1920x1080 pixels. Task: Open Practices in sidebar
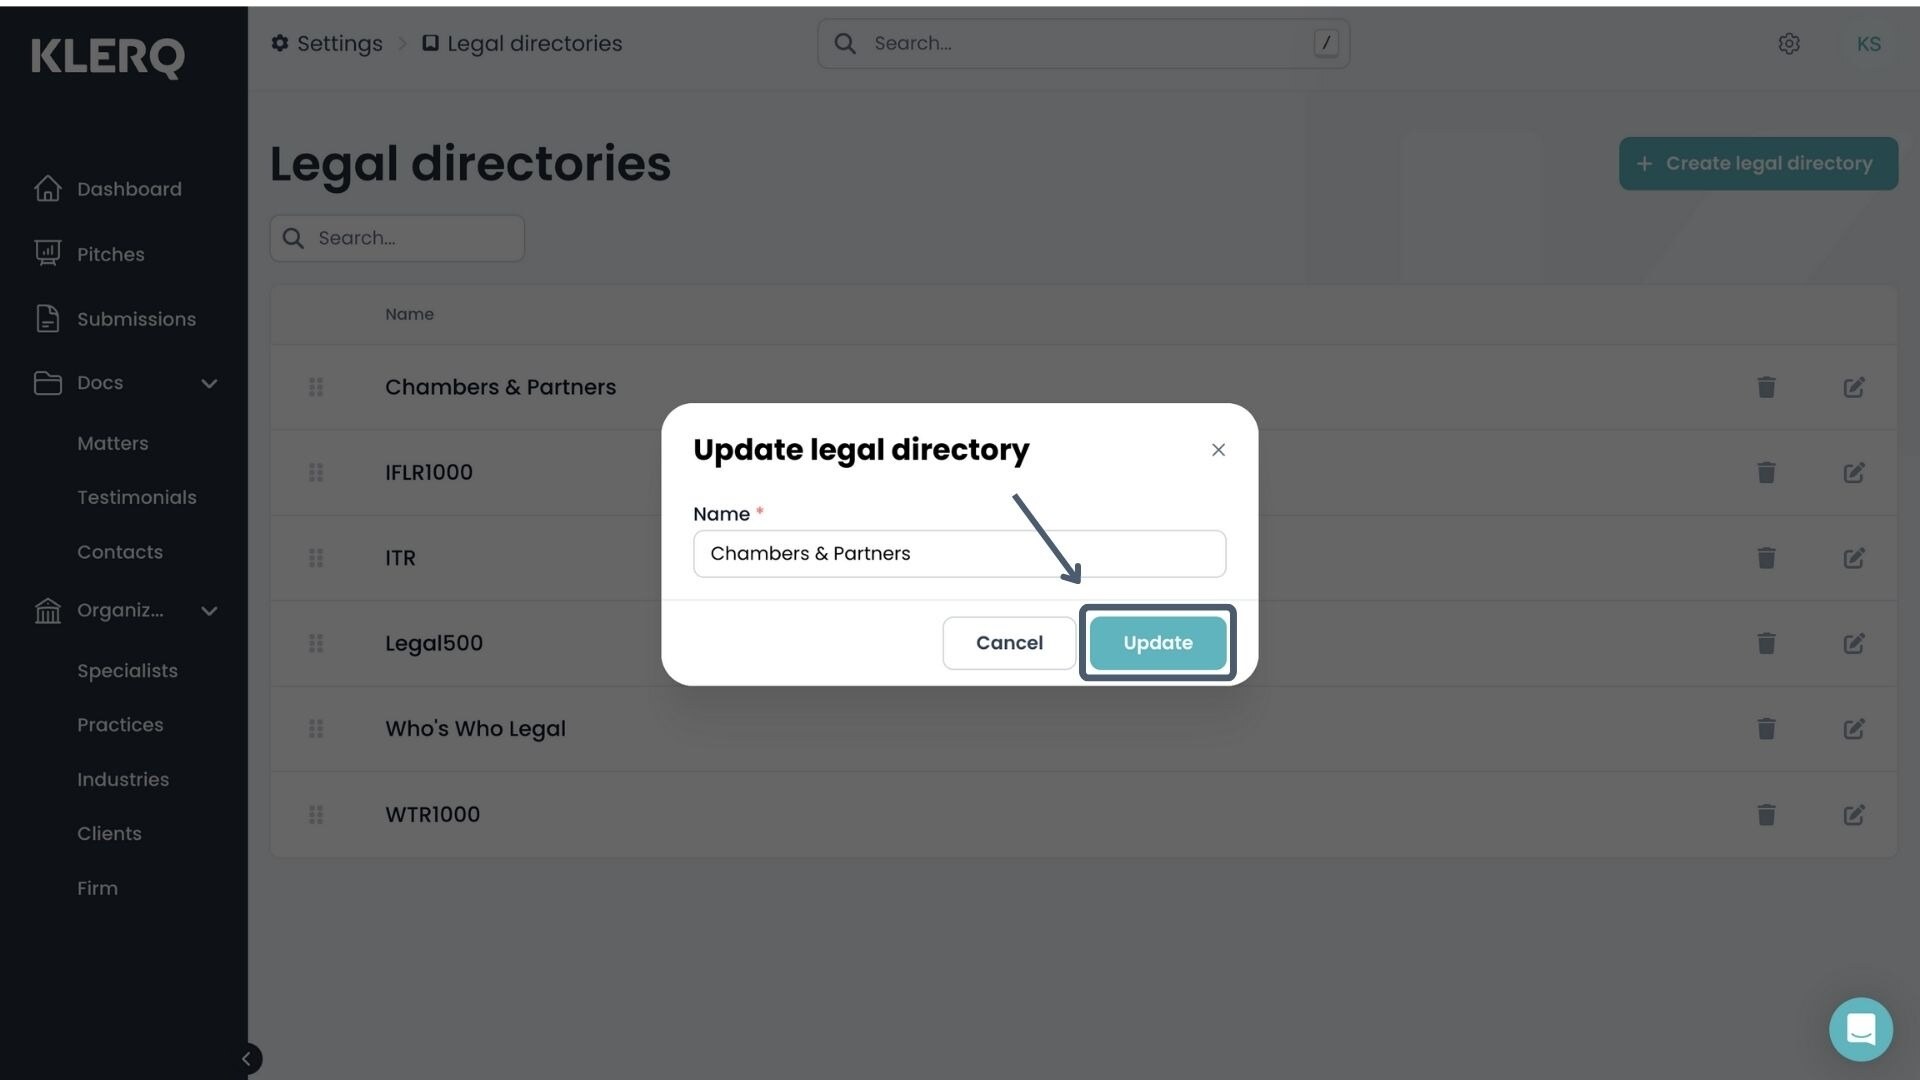[120, 725]
